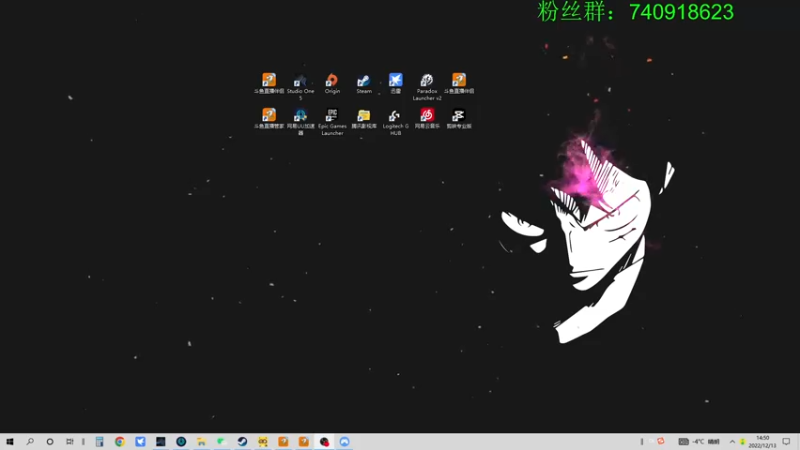
Task: Launch Paradox Launcher v2 from desktop
Action: pos(427,86)
